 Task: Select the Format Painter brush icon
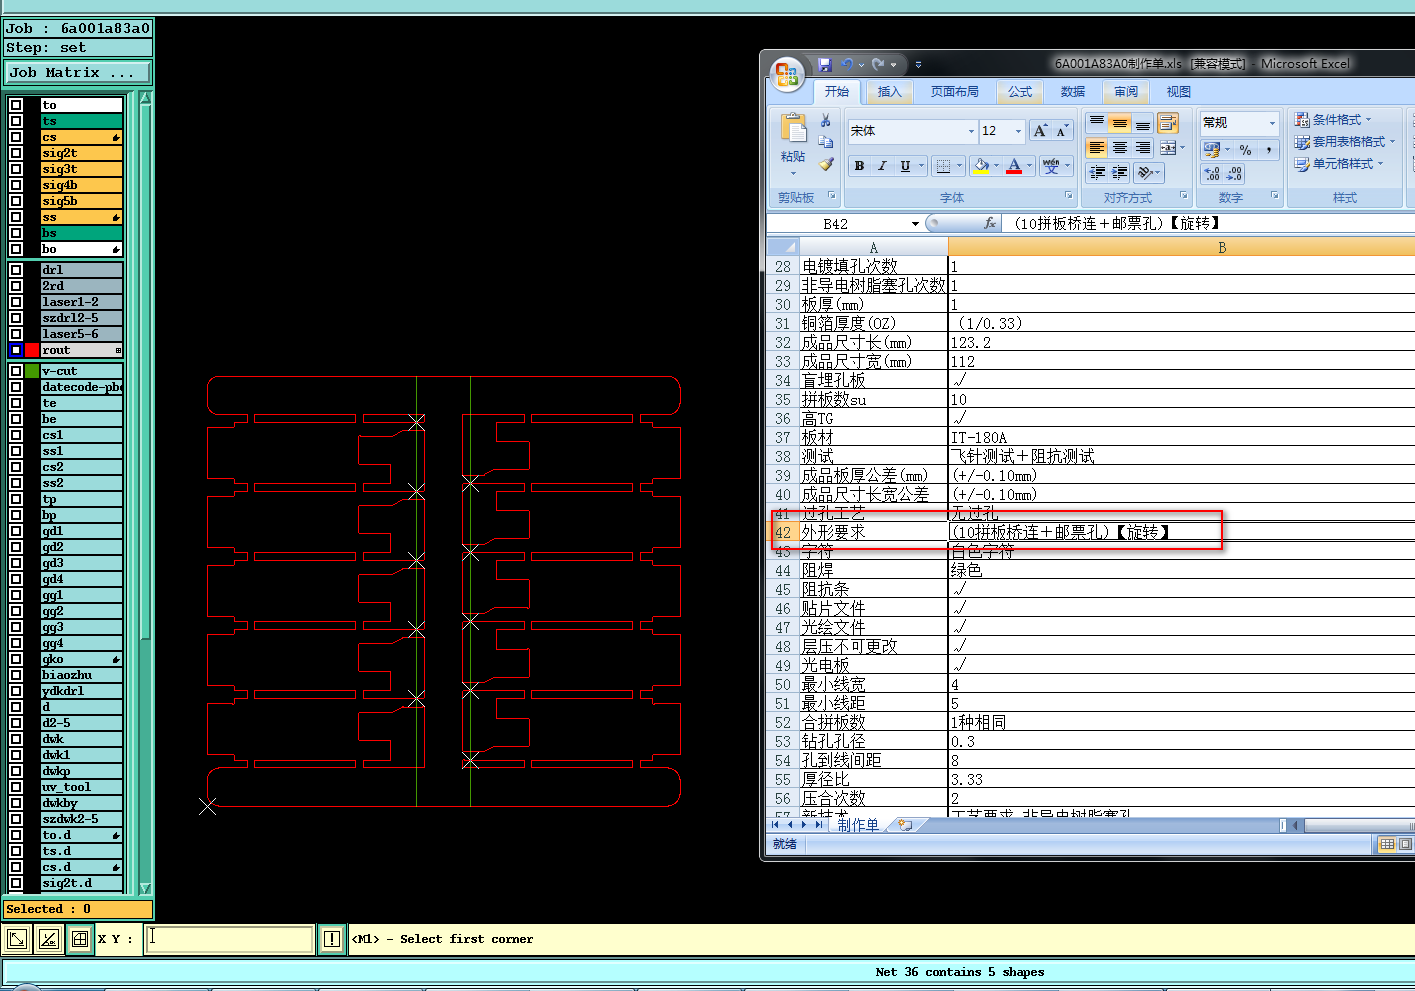click(825, 164)
